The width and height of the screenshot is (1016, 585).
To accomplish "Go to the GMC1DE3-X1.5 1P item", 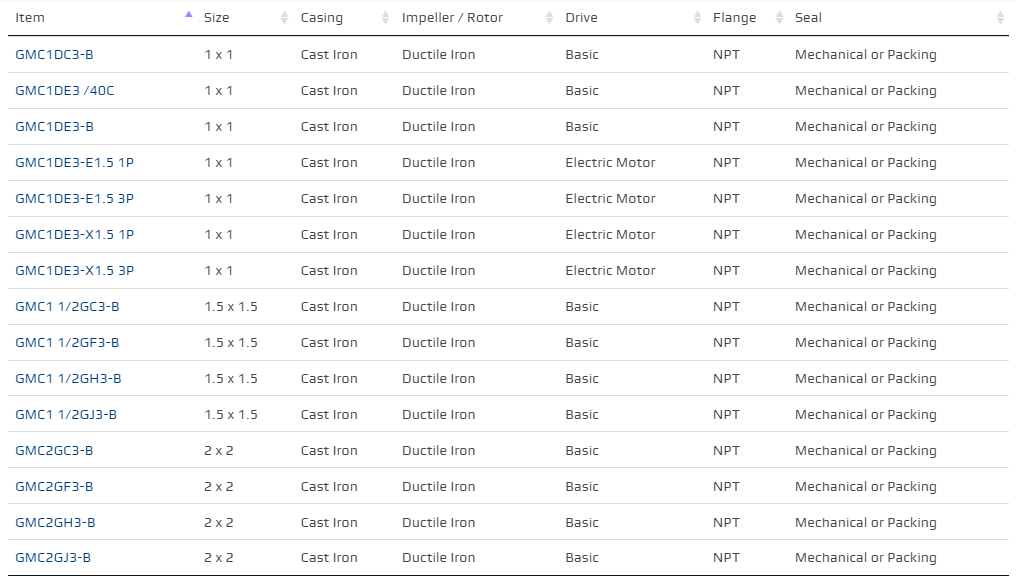I will point(74,235).
